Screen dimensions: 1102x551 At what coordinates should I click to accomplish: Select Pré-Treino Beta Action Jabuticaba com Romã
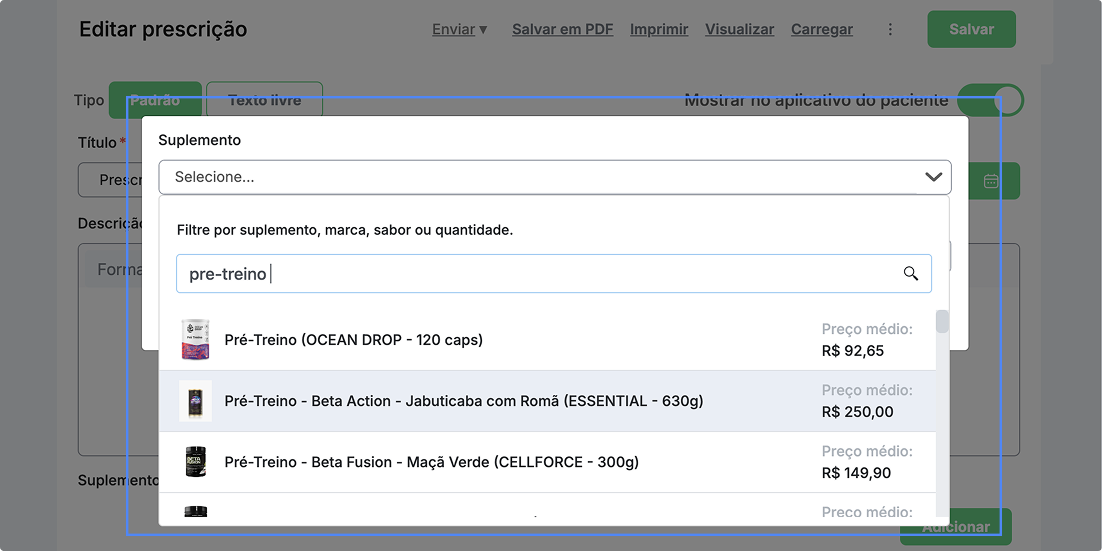[463, 401]
